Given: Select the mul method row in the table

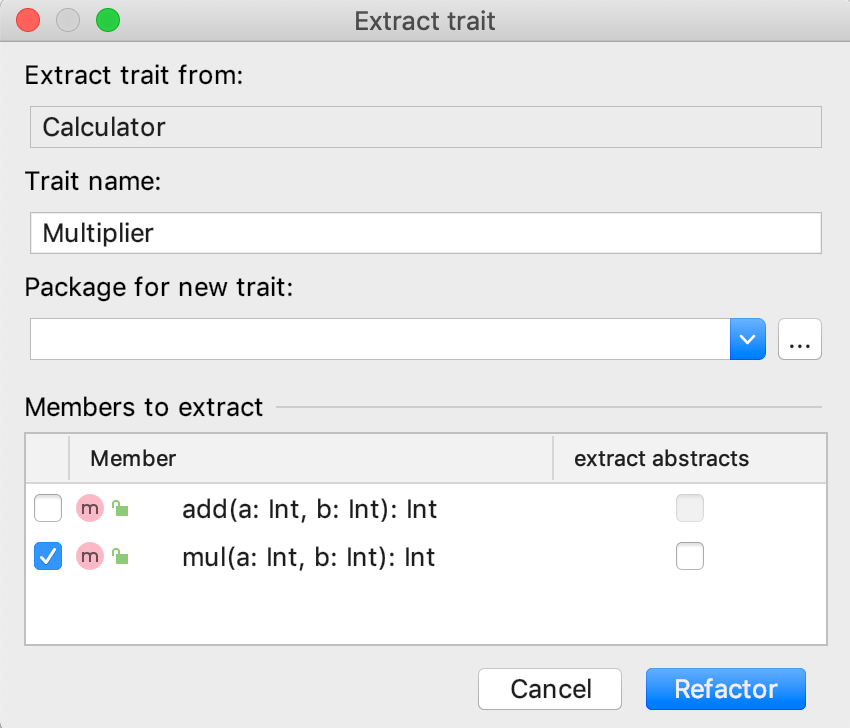Looking at the screenshot, I should click(310, 557).
